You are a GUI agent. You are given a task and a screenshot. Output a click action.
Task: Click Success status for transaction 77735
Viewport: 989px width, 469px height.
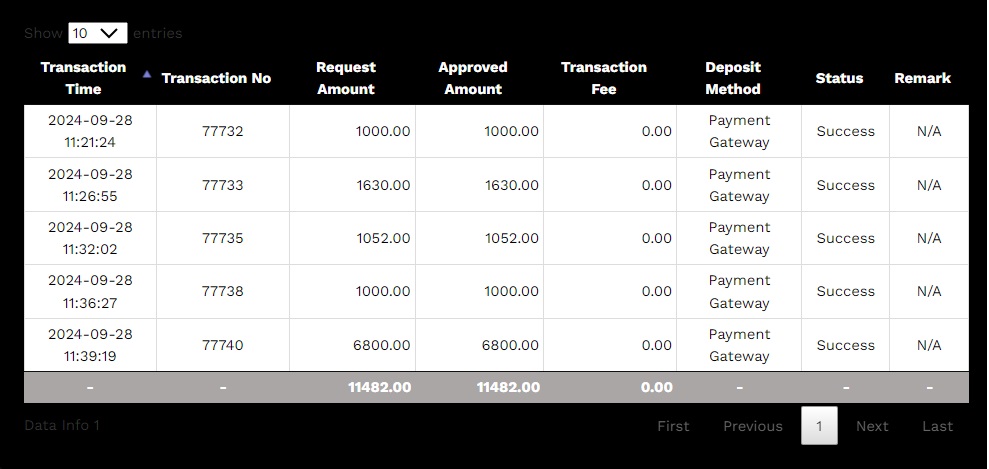coord(845,238)
